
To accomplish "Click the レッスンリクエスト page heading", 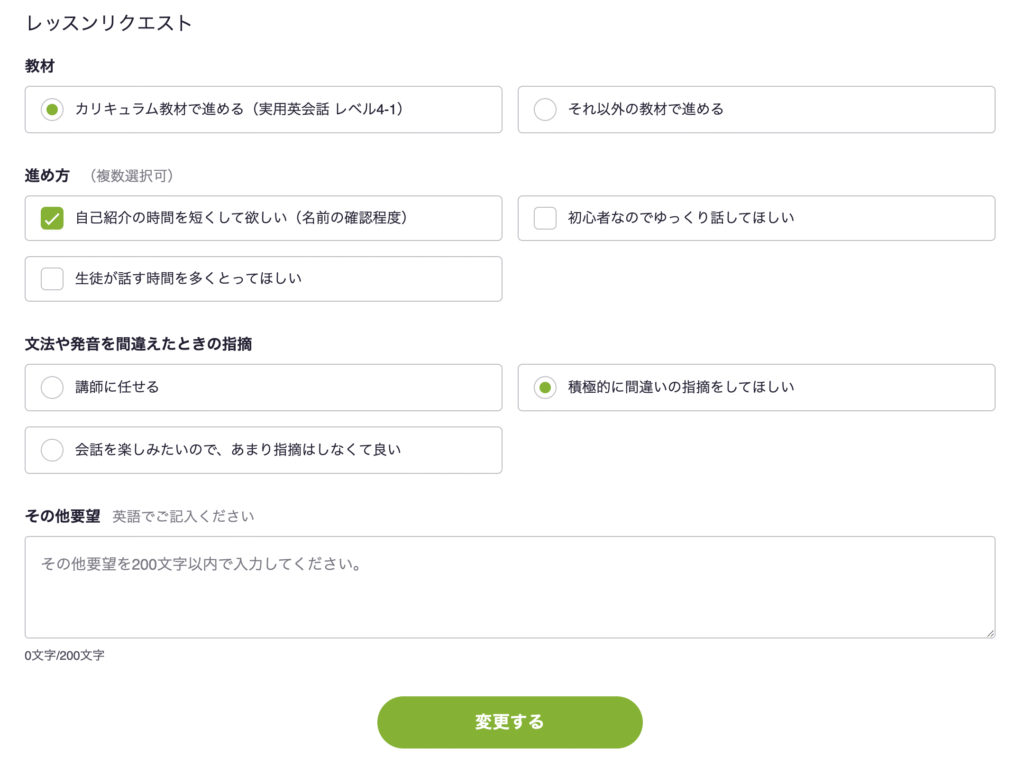I will pyautogui.click(x=109, y=23).
